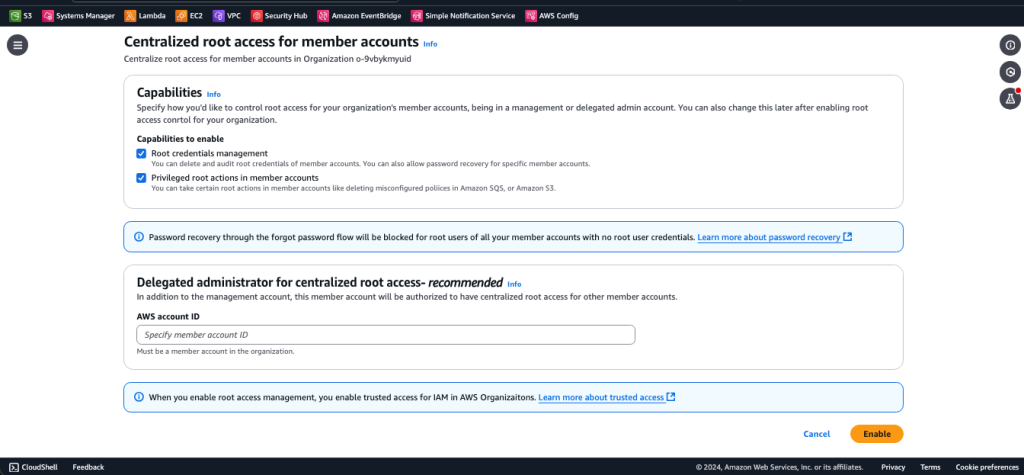1024x475 pixels.
Task: Focus the AWS account ID input field
Action: [385, 335]
